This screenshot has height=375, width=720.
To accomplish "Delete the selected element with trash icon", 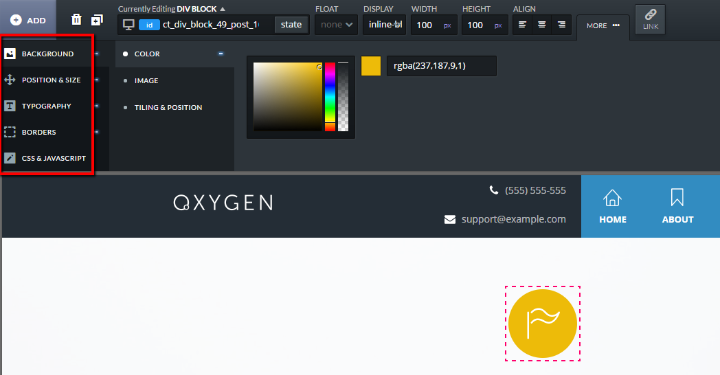I will (x=76, y=20).
